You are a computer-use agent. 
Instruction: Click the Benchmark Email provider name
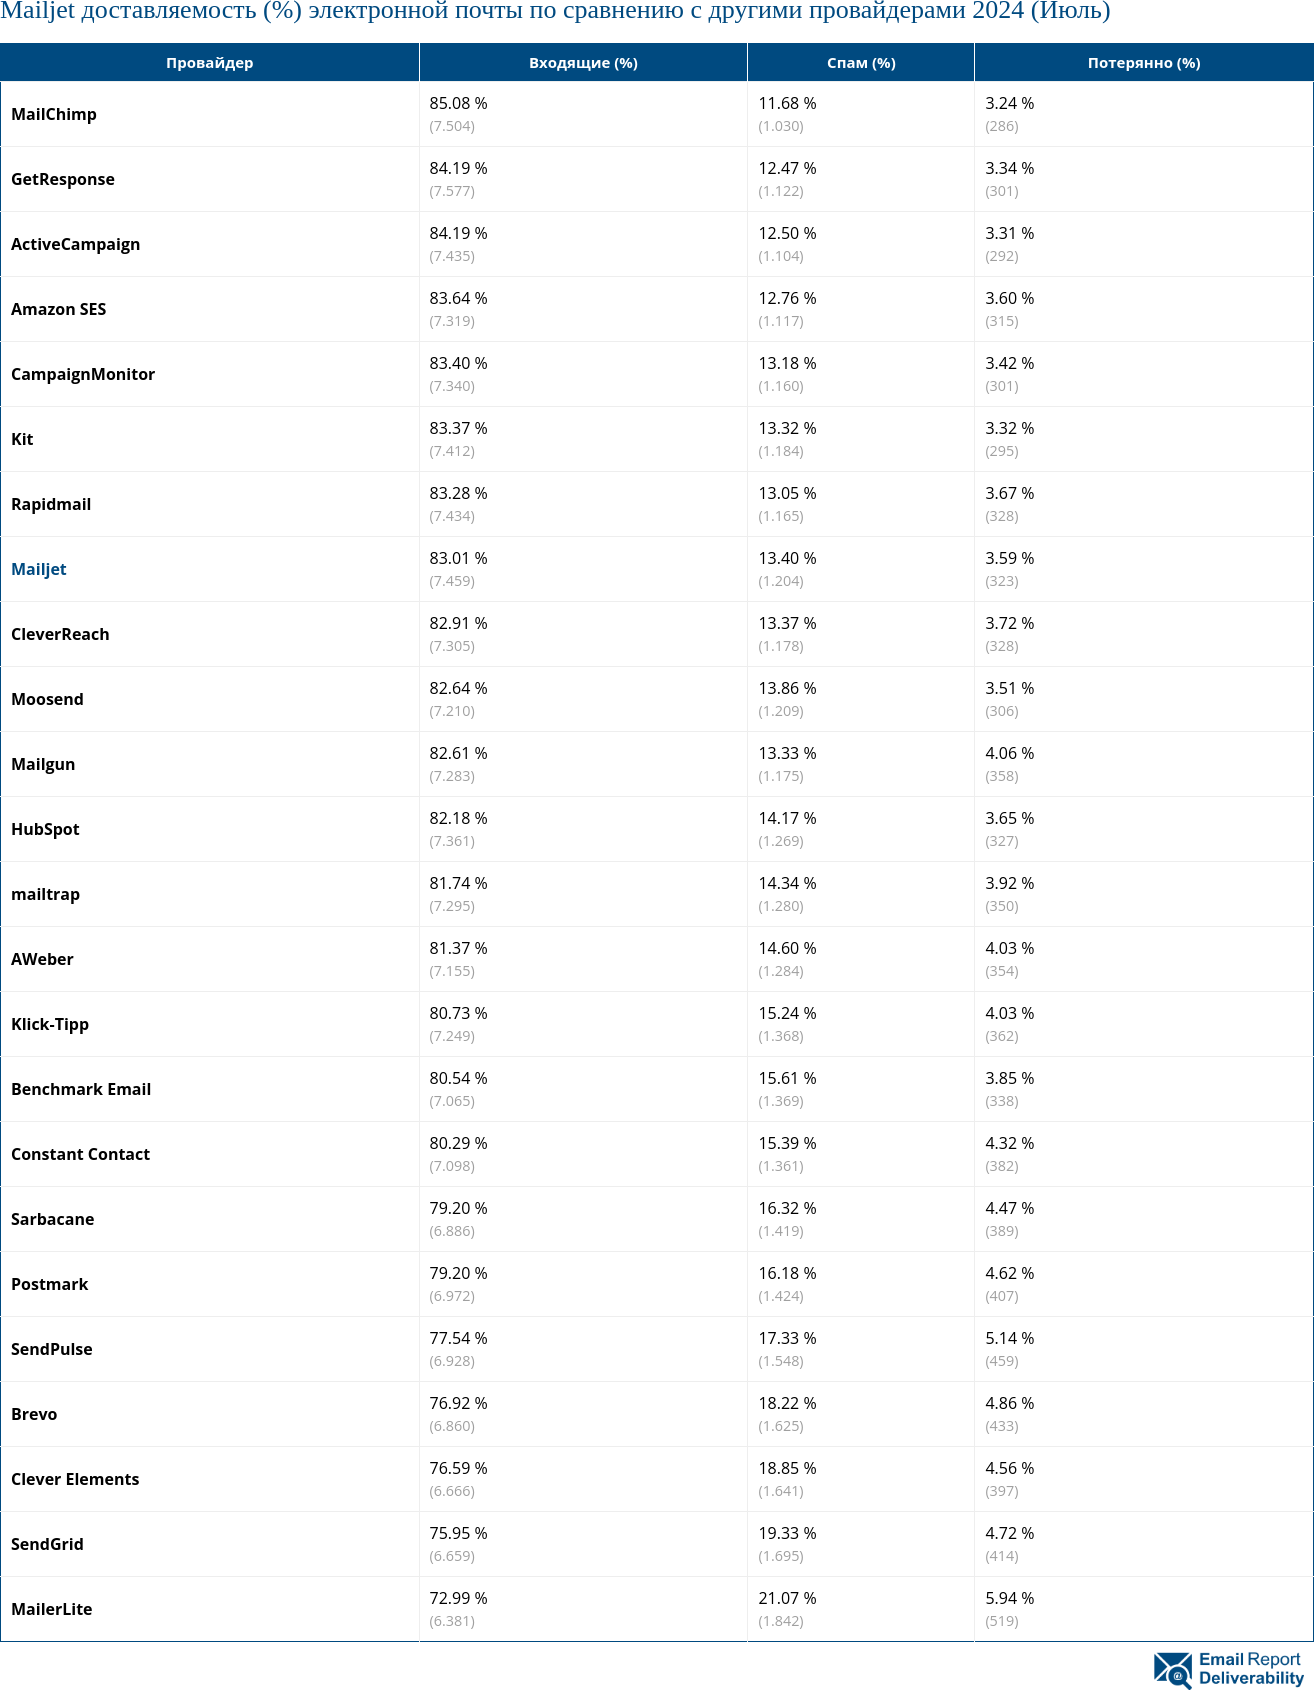pyautogui.click(x=81, y=1089)
